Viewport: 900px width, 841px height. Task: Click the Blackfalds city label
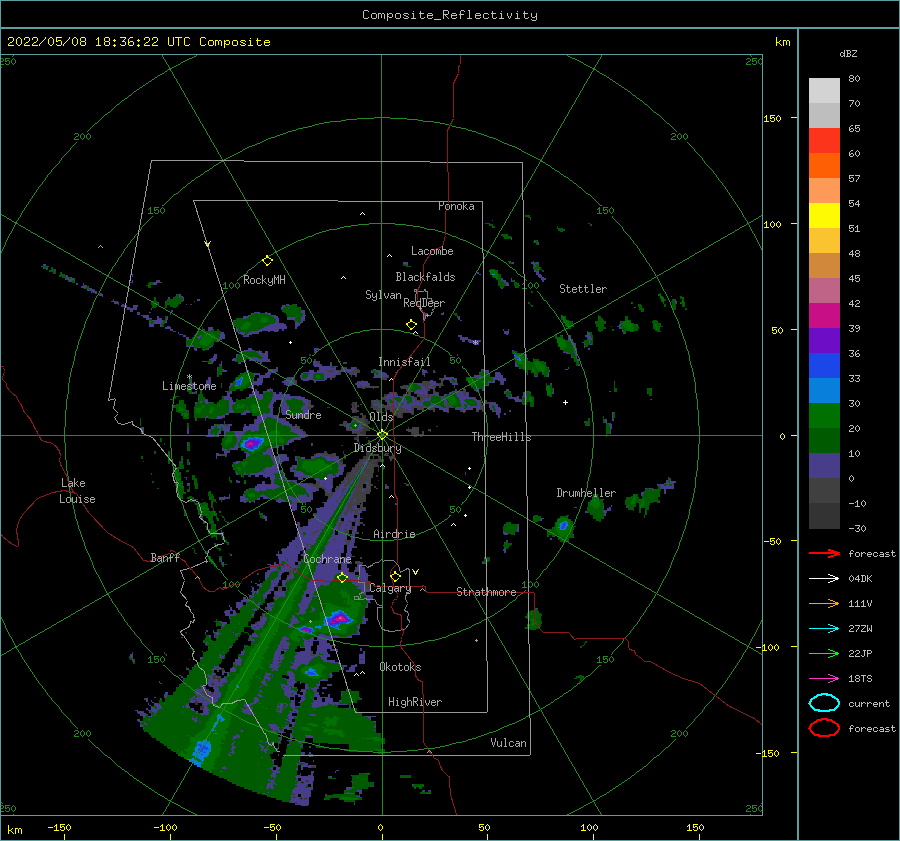[425, 277]
